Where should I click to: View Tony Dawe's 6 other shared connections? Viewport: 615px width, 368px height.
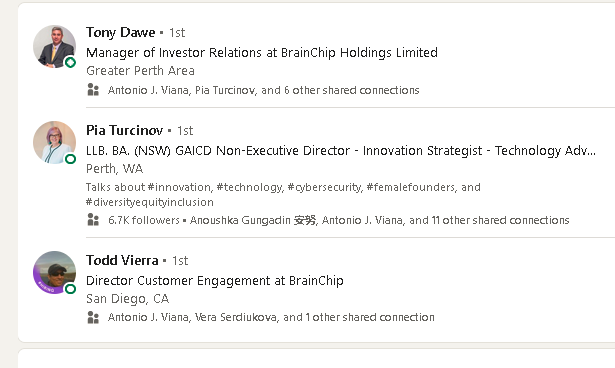tap(264, 90)
